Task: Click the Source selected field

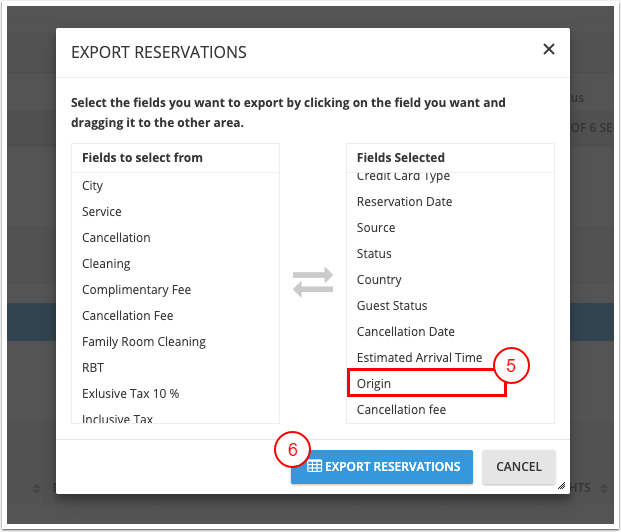Action: pyautogui.click(x=376, y=228)
